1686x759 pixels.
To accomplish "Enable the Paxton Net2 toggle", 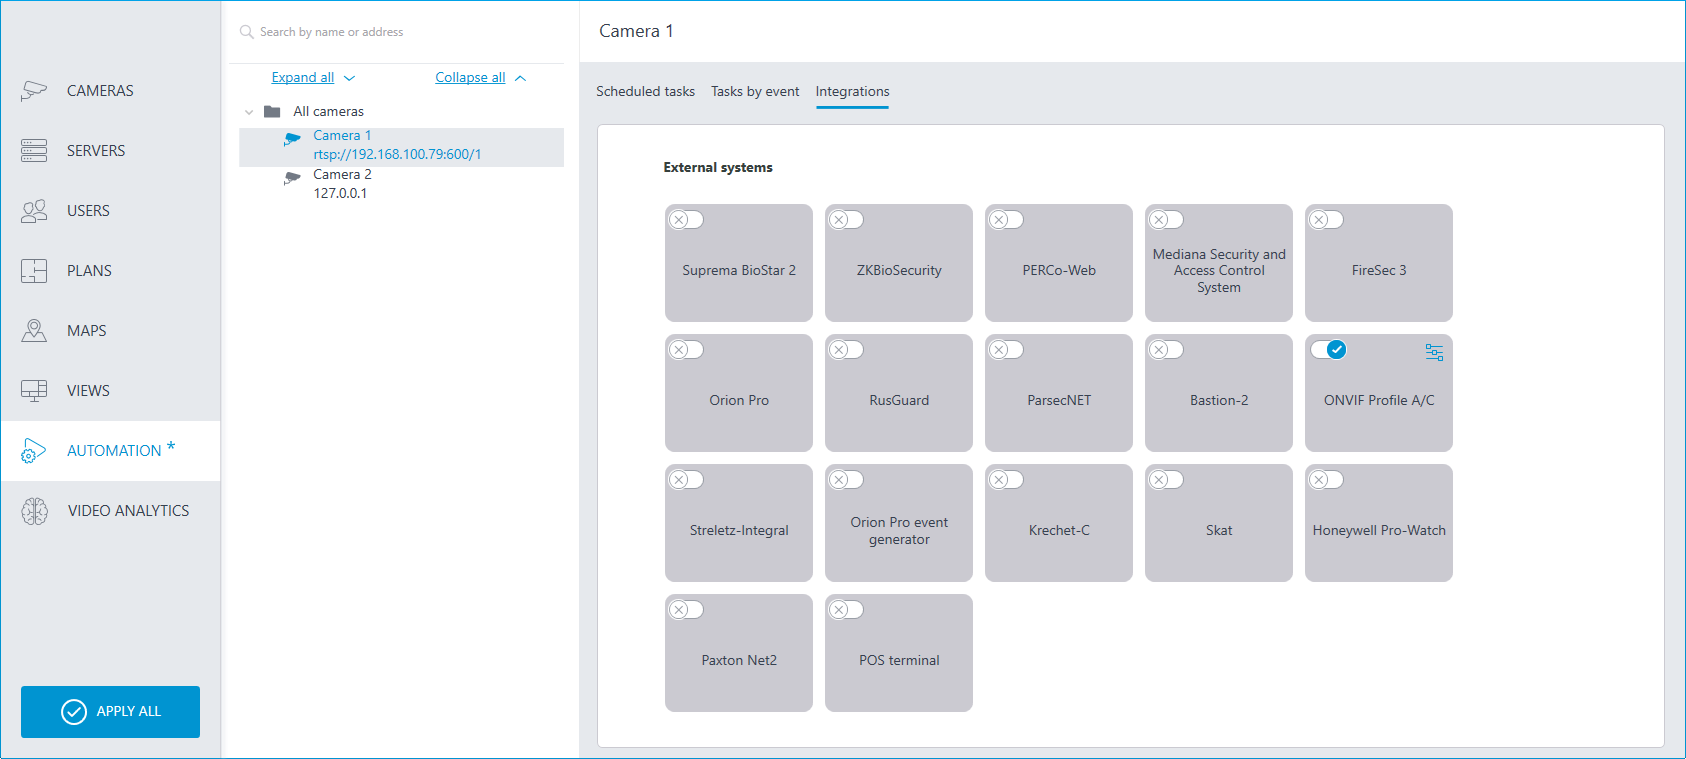I will point(687,610).
